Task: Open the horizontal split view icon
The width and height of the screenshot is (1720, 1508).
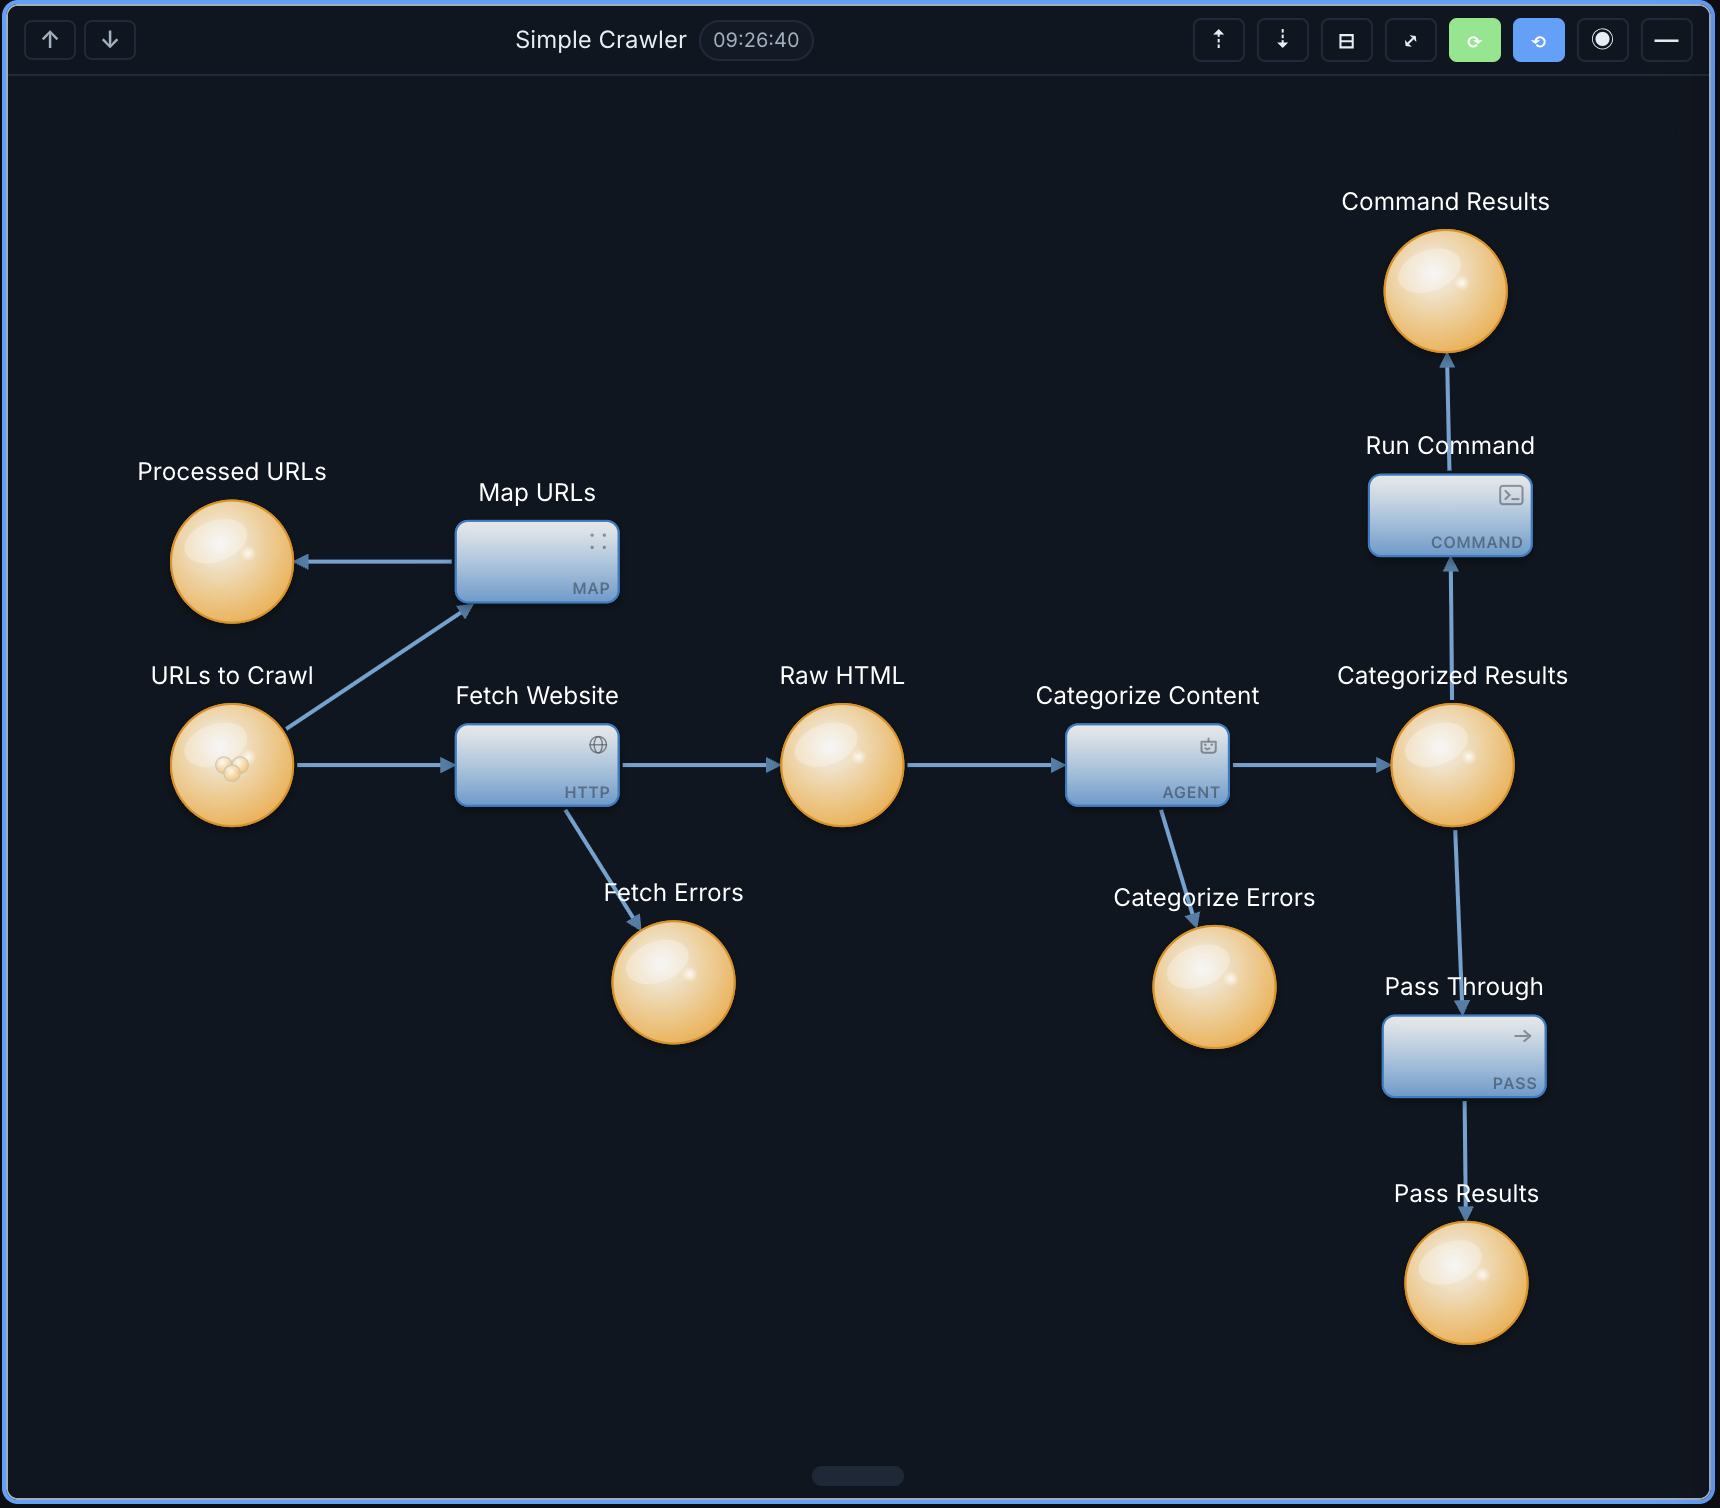Action: (x=1346, y=40)
